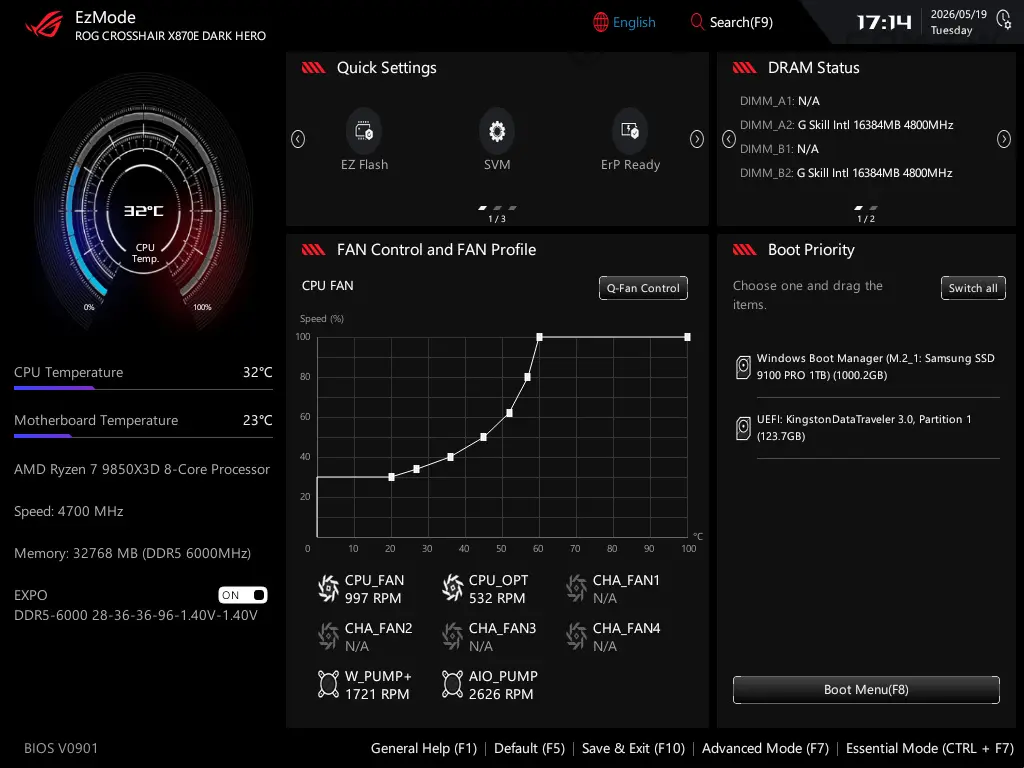Viewport: 1024px width, 768px height.
Task: Show next DRAM Status page
Action: coord(1004,139)
